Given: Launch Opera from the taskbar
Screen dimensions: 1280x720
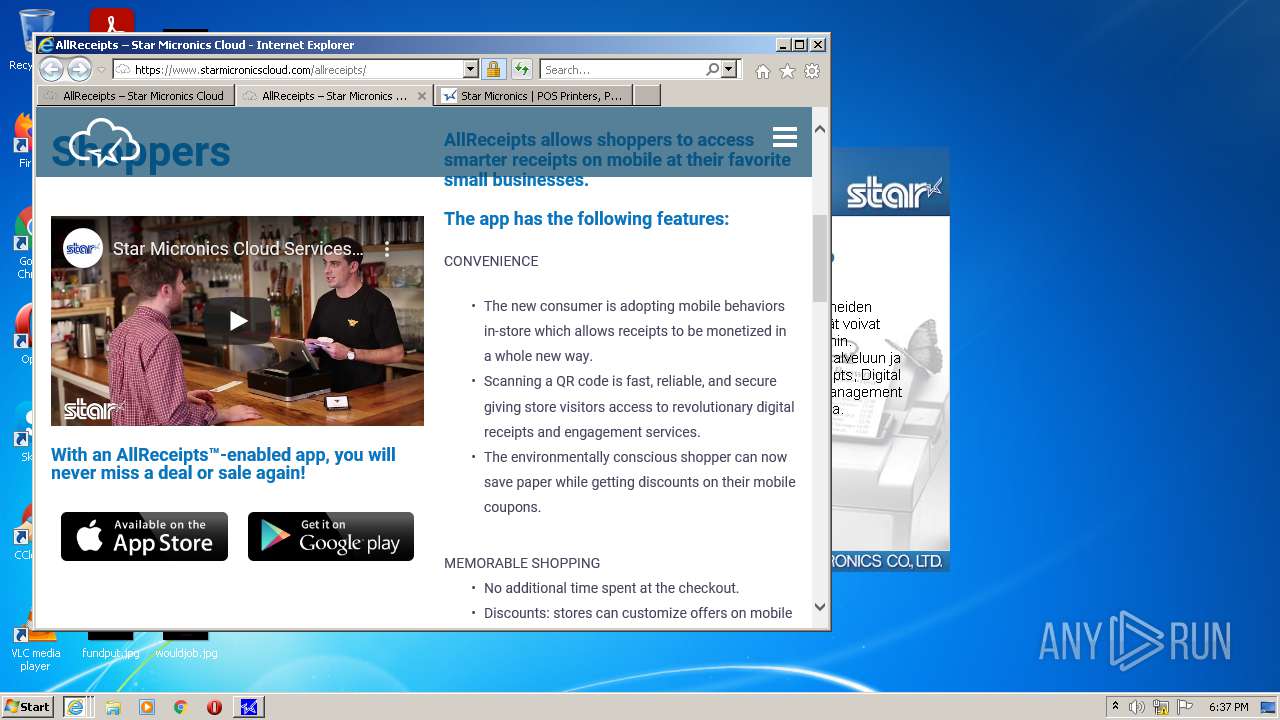Looking at the screenshot, I should point(214,707).
